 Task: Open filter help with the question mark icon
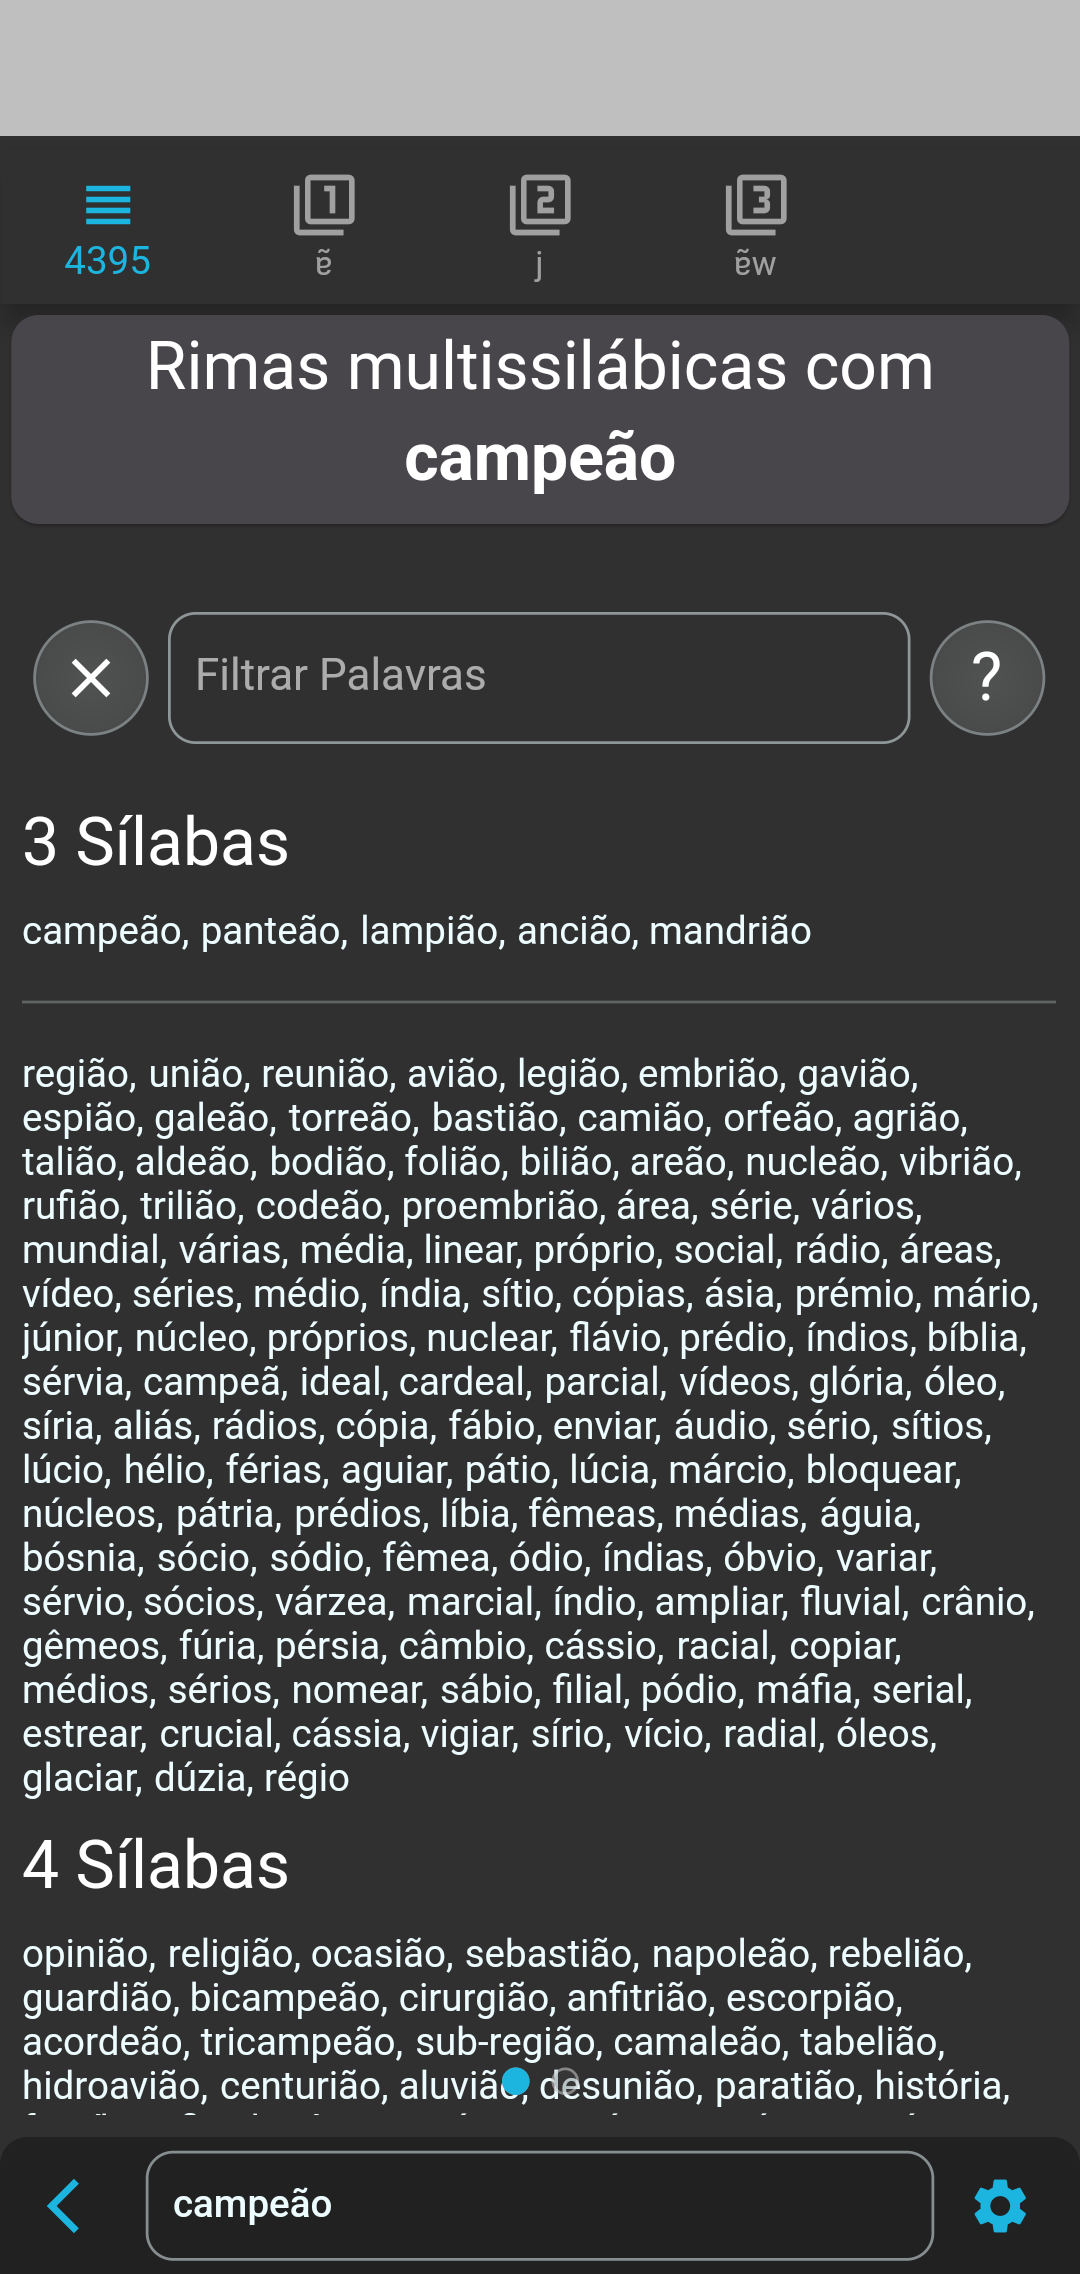click(987, 677)
